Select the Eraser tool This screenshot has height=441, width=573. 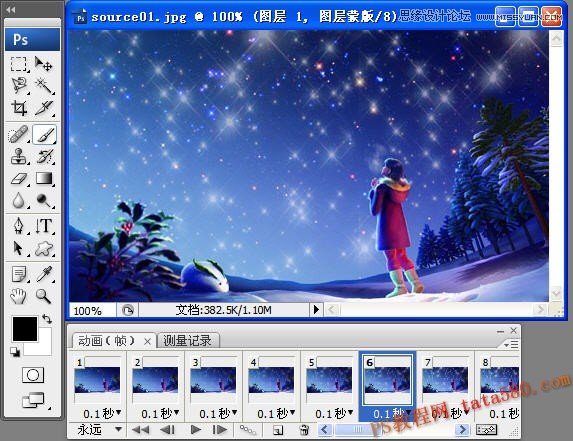click(x=19, y=179)
